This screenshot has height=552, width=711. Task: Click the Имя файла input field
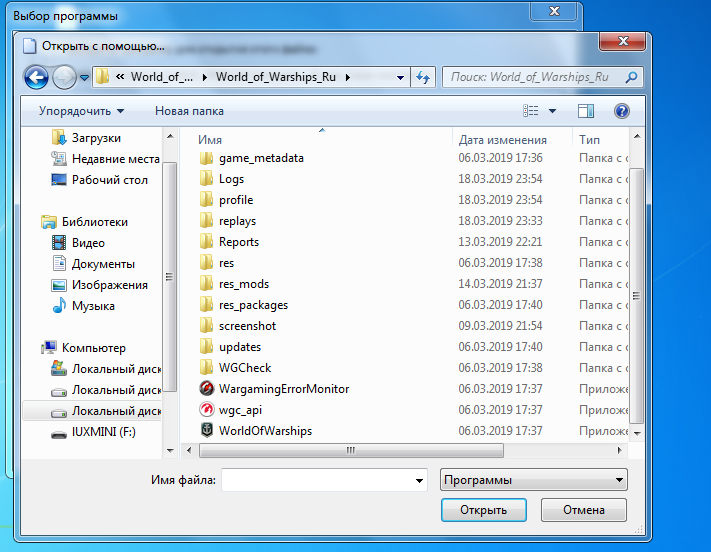click(317, 480)
